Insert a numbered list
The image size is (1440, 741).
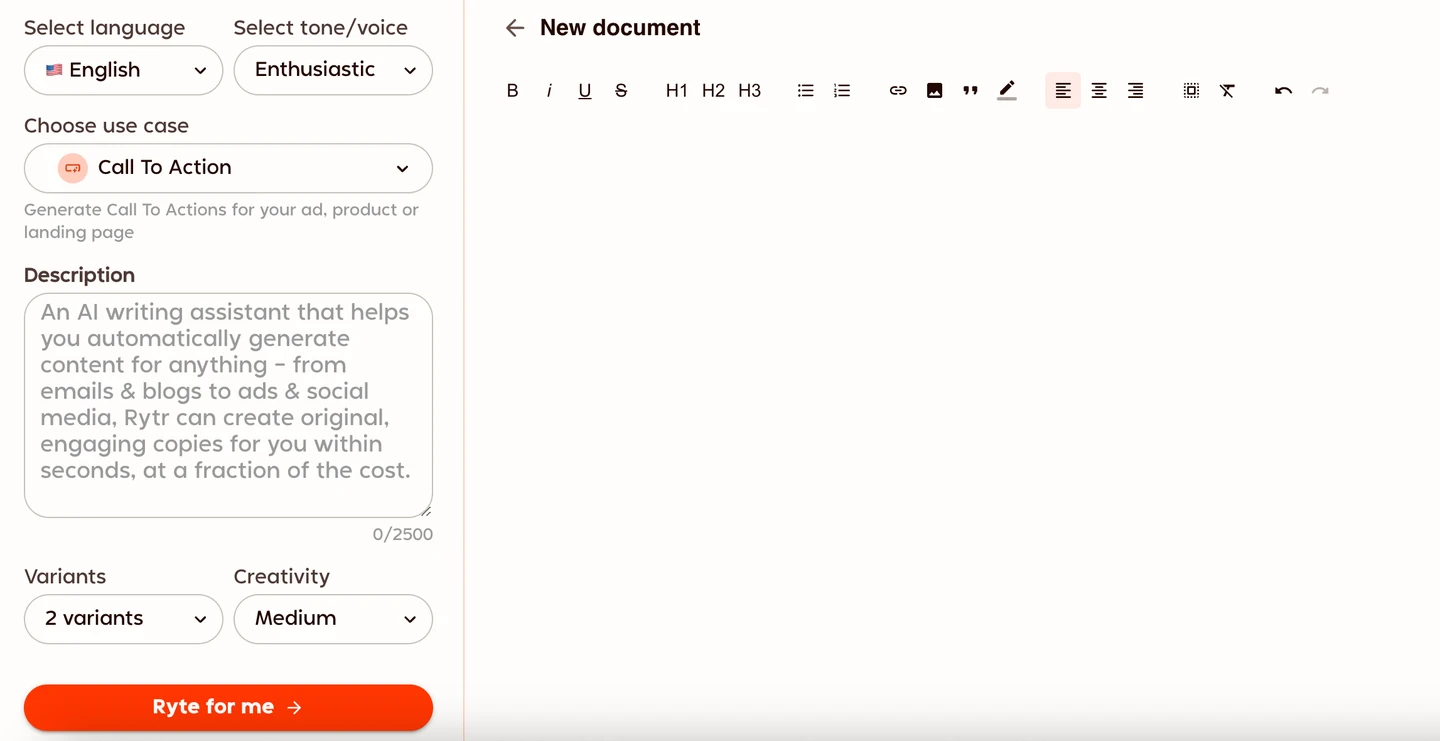click(842, 91)
